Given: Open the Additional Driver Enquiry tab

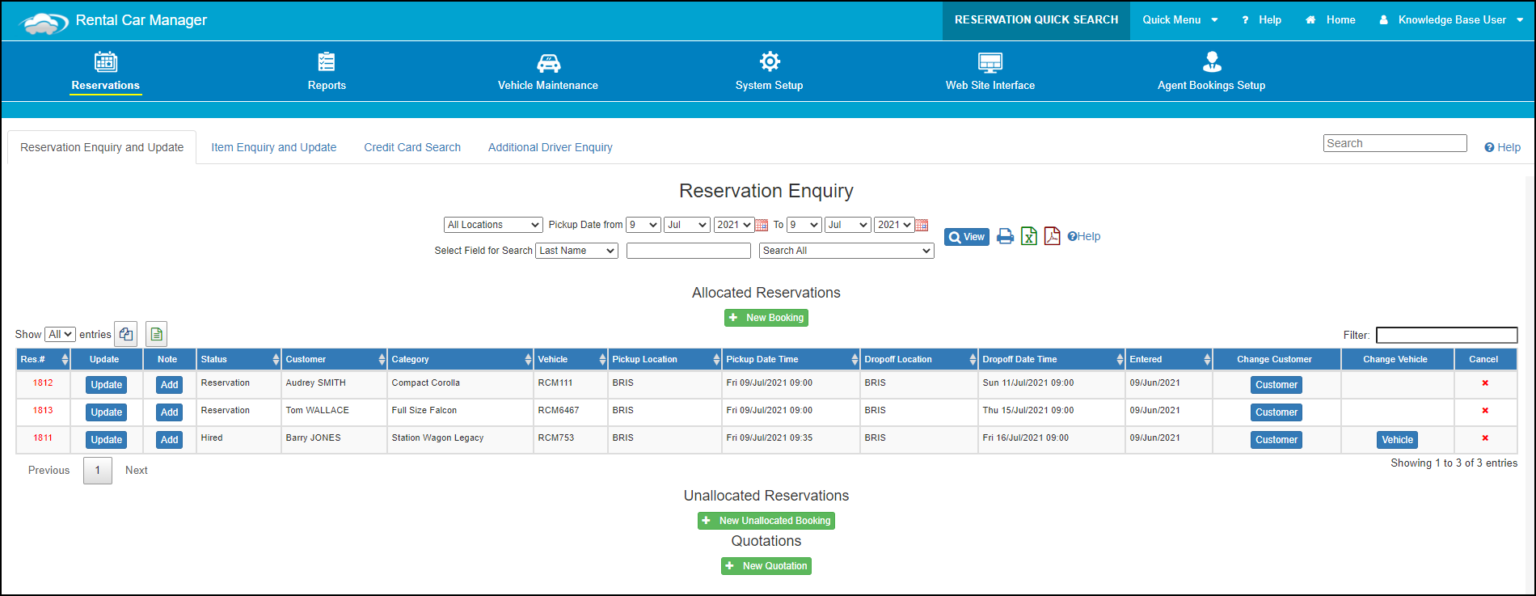Looking at the screenshot, I should (550, 147).
